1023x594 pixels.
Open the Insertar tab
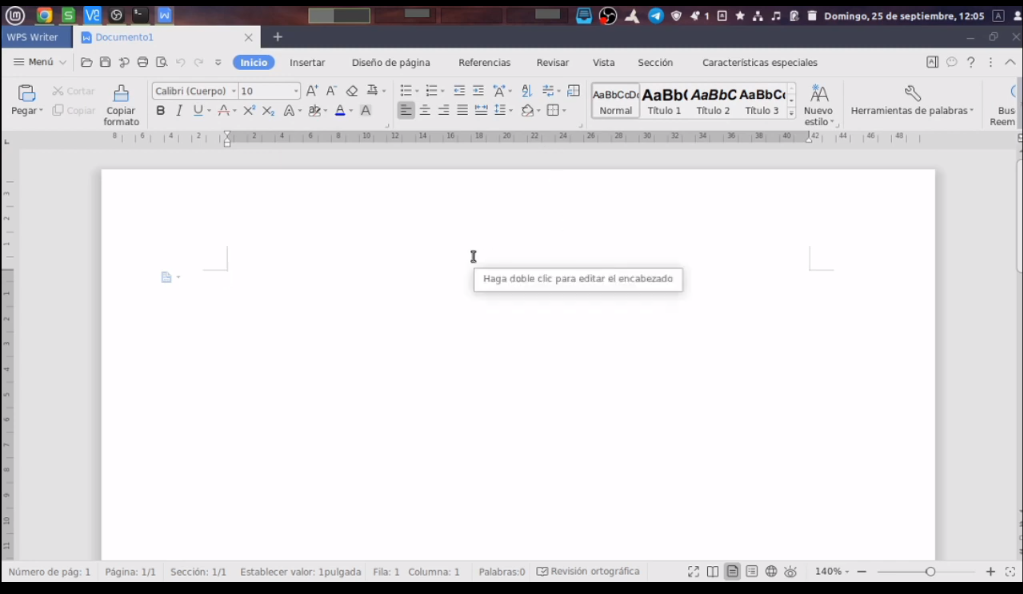(307, 63)
